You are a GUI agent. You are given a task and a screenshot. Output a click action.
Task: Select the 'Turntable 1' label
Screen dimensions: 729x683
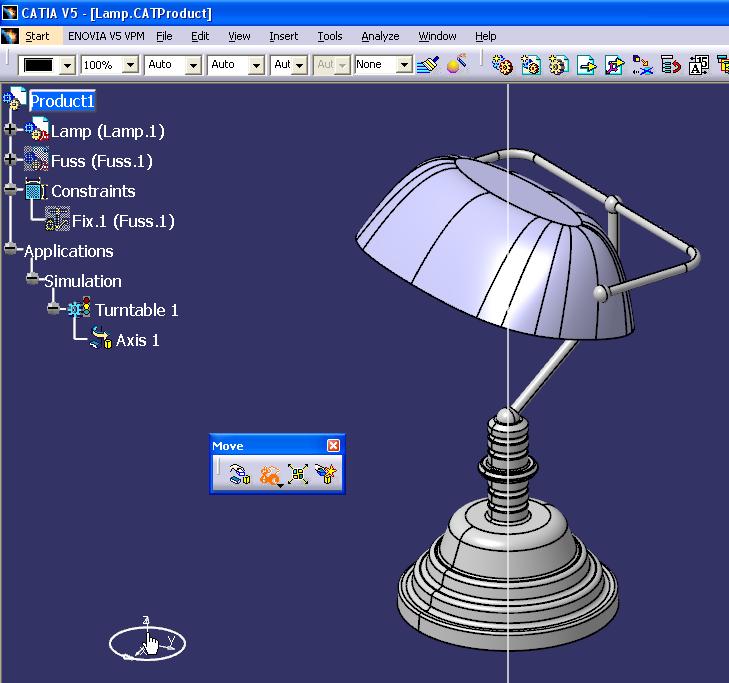click(x=137, y=310)
